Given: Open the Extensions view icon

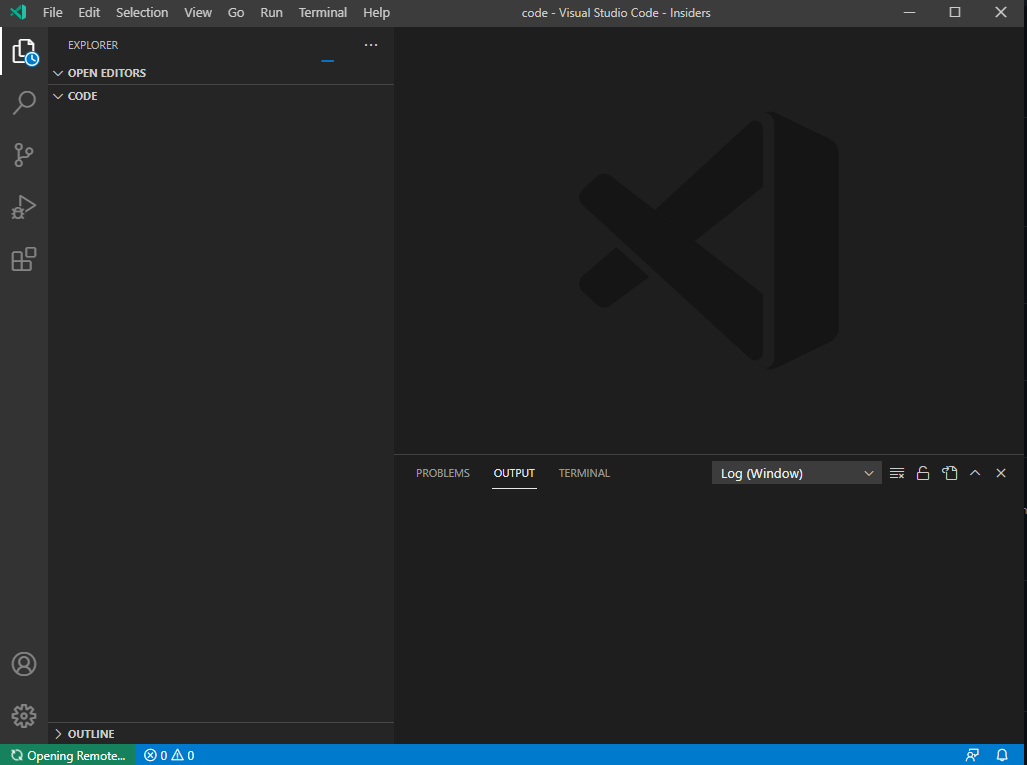Looking at the screenshot, I should (x=24, y=259).
